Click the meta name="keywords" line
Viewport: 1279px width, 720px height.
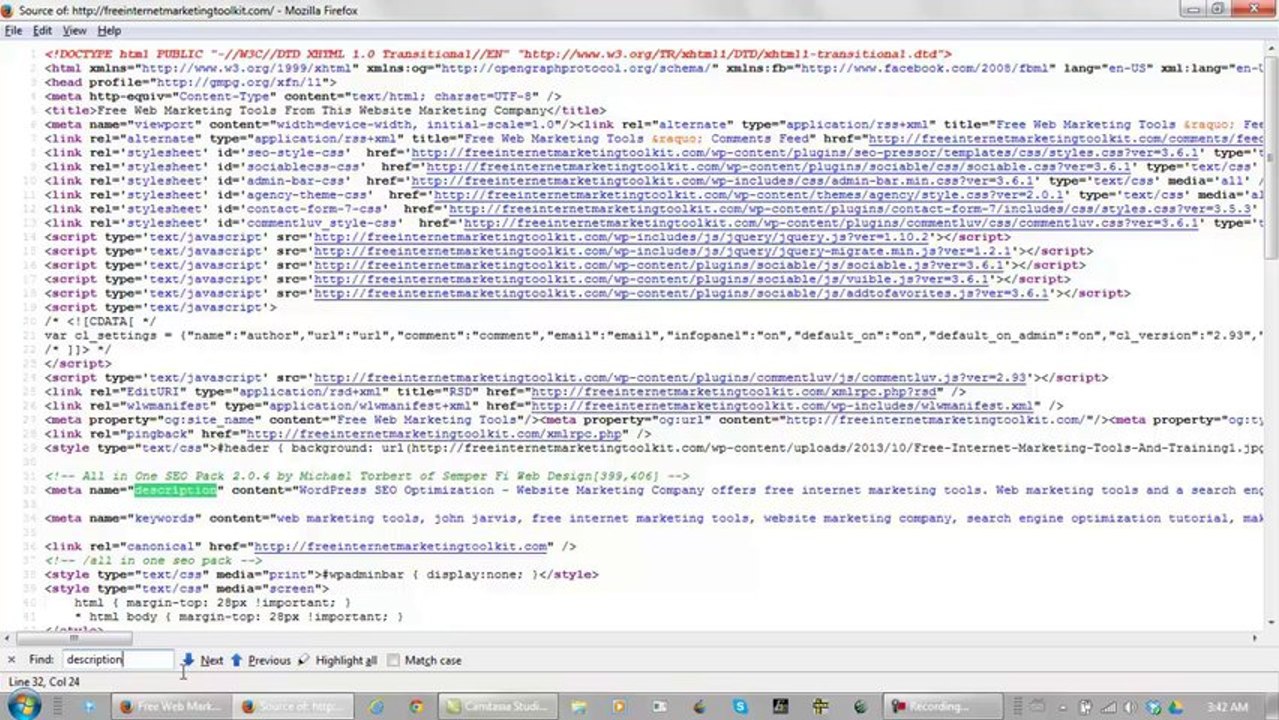654,518
